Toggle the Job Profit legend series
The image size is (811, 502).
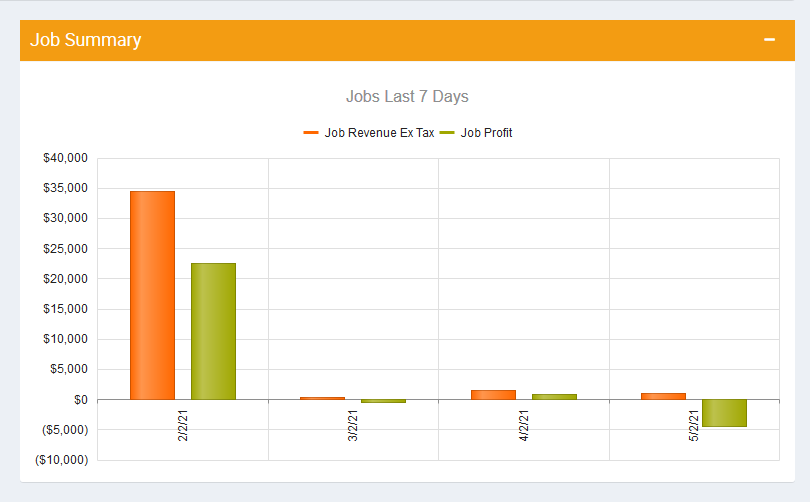(x=476, y=133)
